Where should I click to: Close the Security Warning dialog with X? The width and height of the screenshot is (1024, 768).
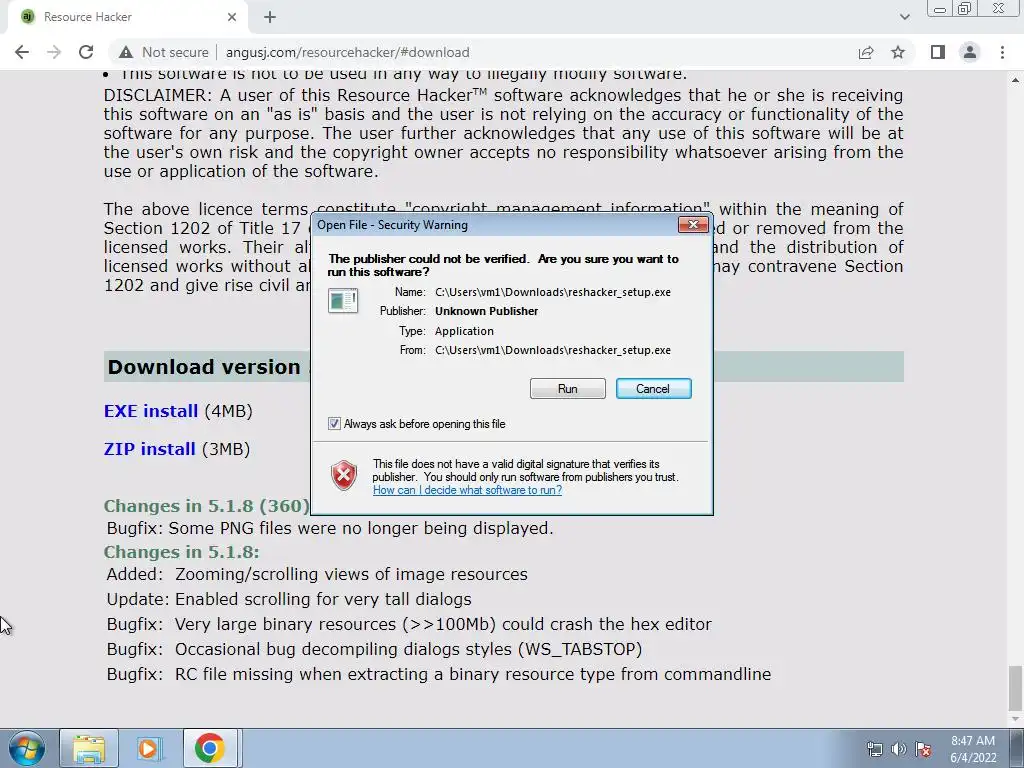point(693,225)
